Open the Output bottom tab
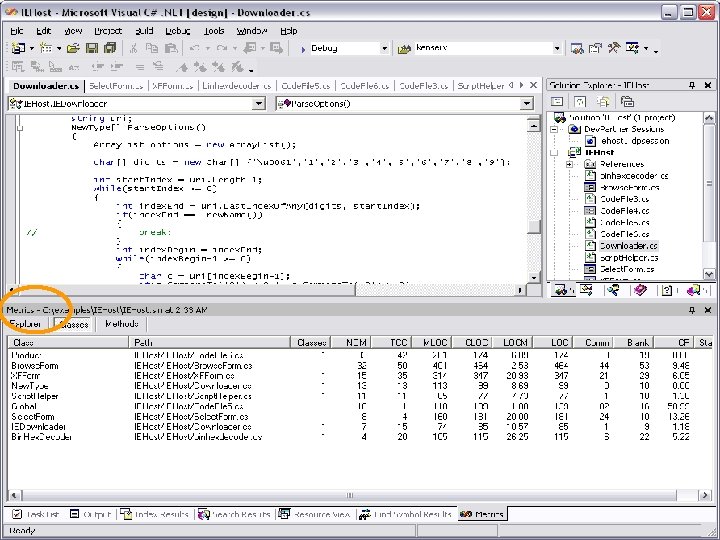Screen dimensions: 720x540 click(90, 514)
